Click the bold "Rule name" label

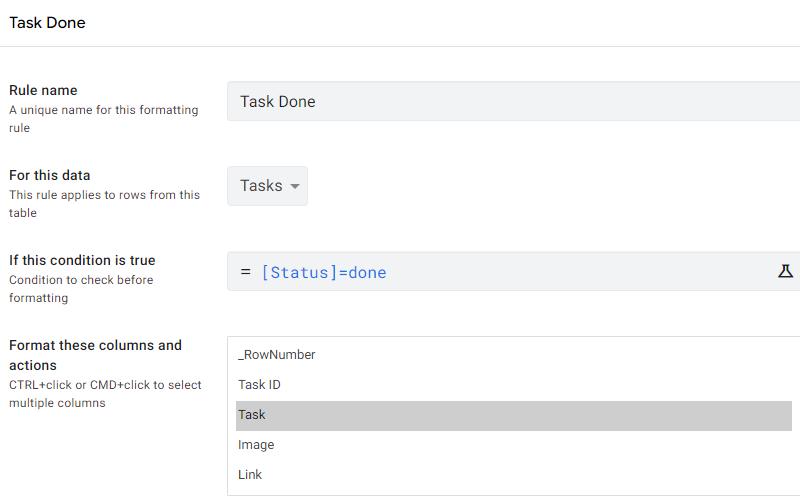43,90
